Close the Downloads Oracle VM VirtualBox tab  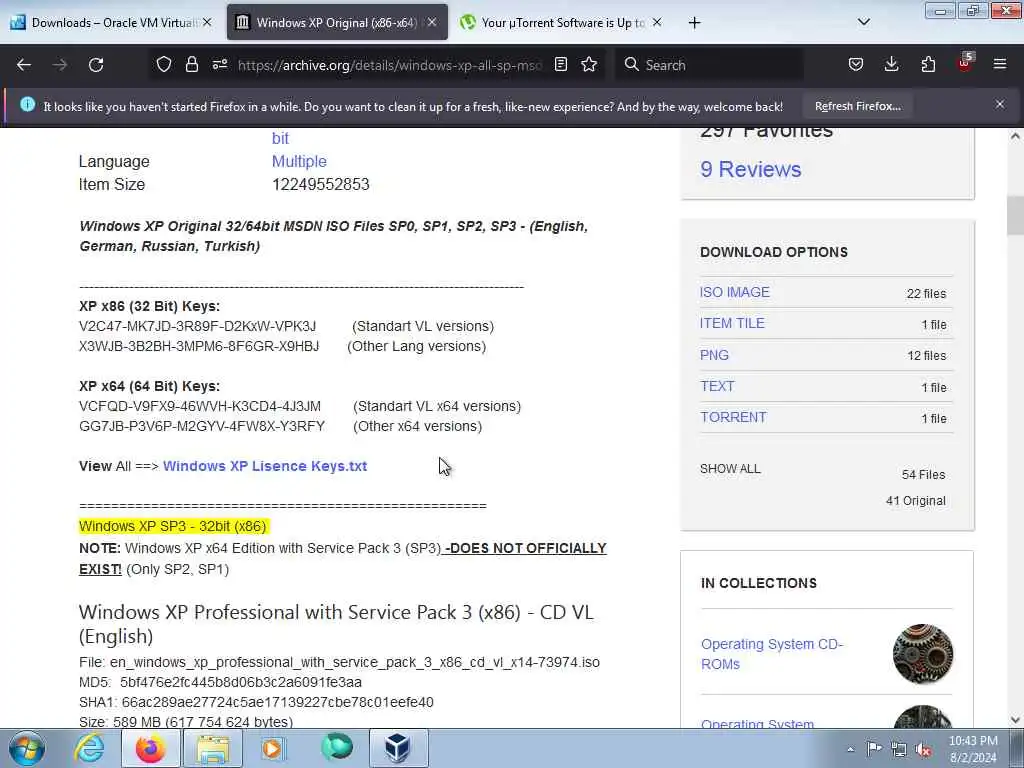click(207, 23)
